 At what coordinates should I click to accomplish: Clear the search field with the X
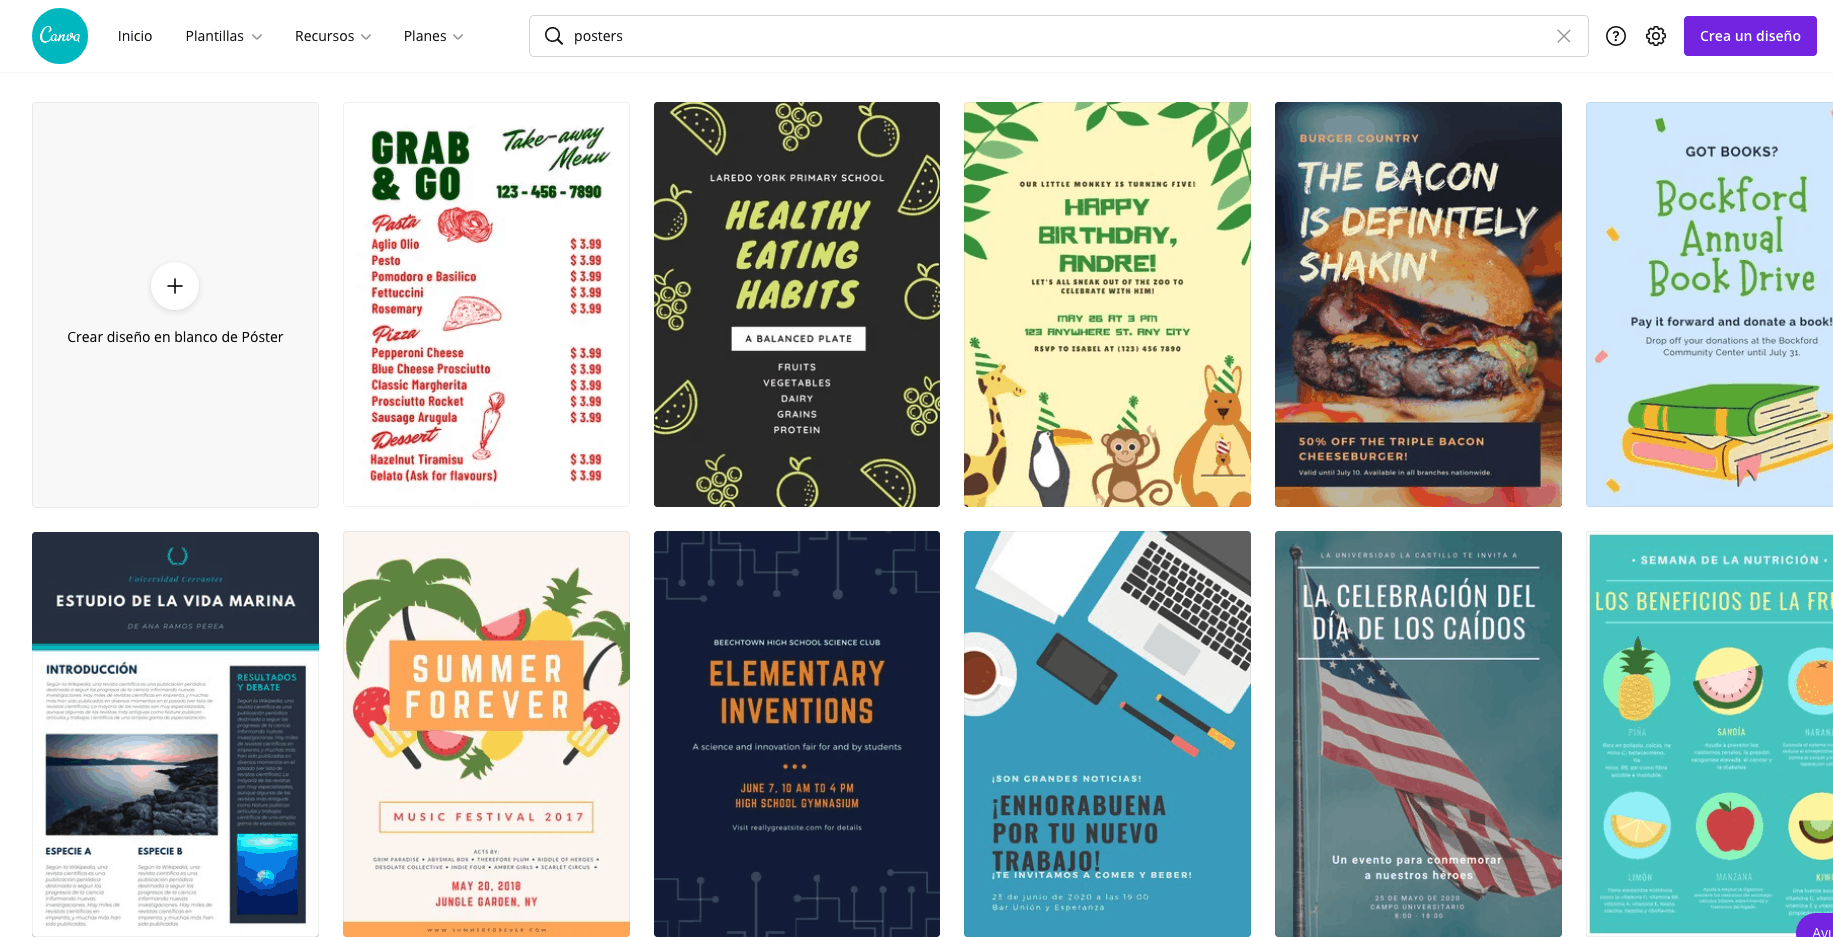(x=1564, y=36)
